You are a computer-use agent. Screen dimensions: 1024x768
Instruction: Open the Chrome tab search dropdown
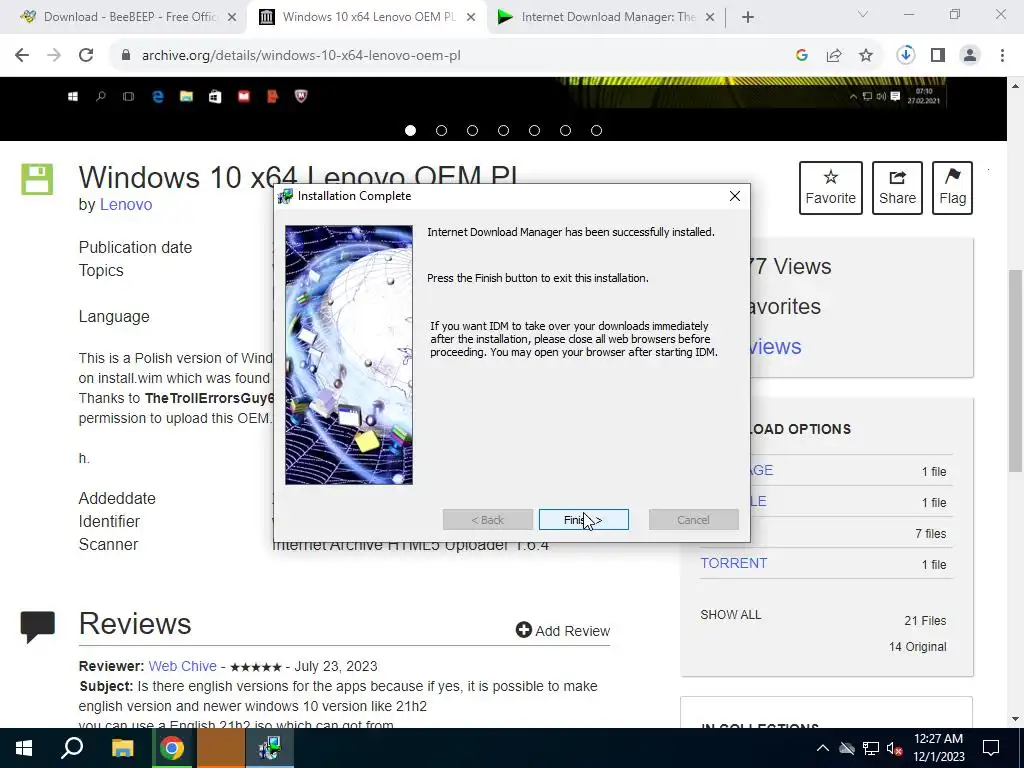(863, 14)
